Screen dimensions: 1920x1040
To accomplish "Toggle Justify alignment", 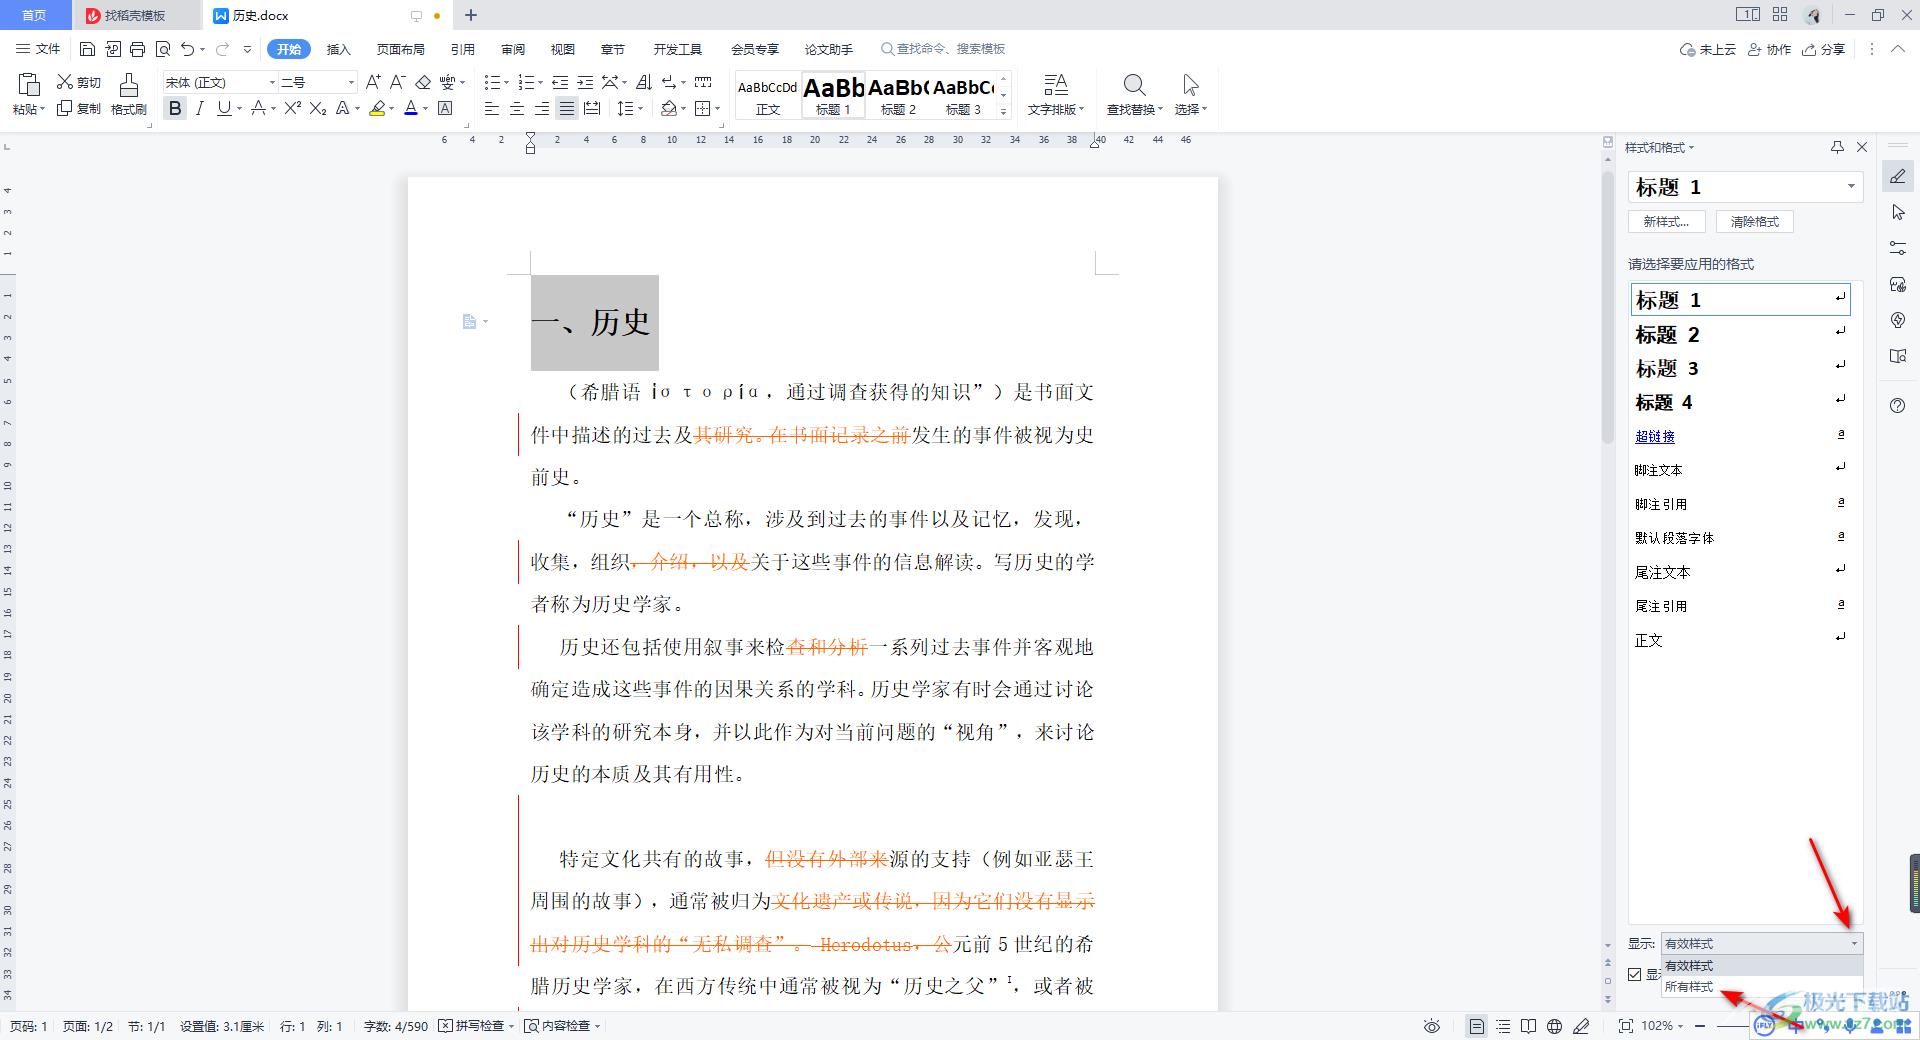I will (567, 108).
